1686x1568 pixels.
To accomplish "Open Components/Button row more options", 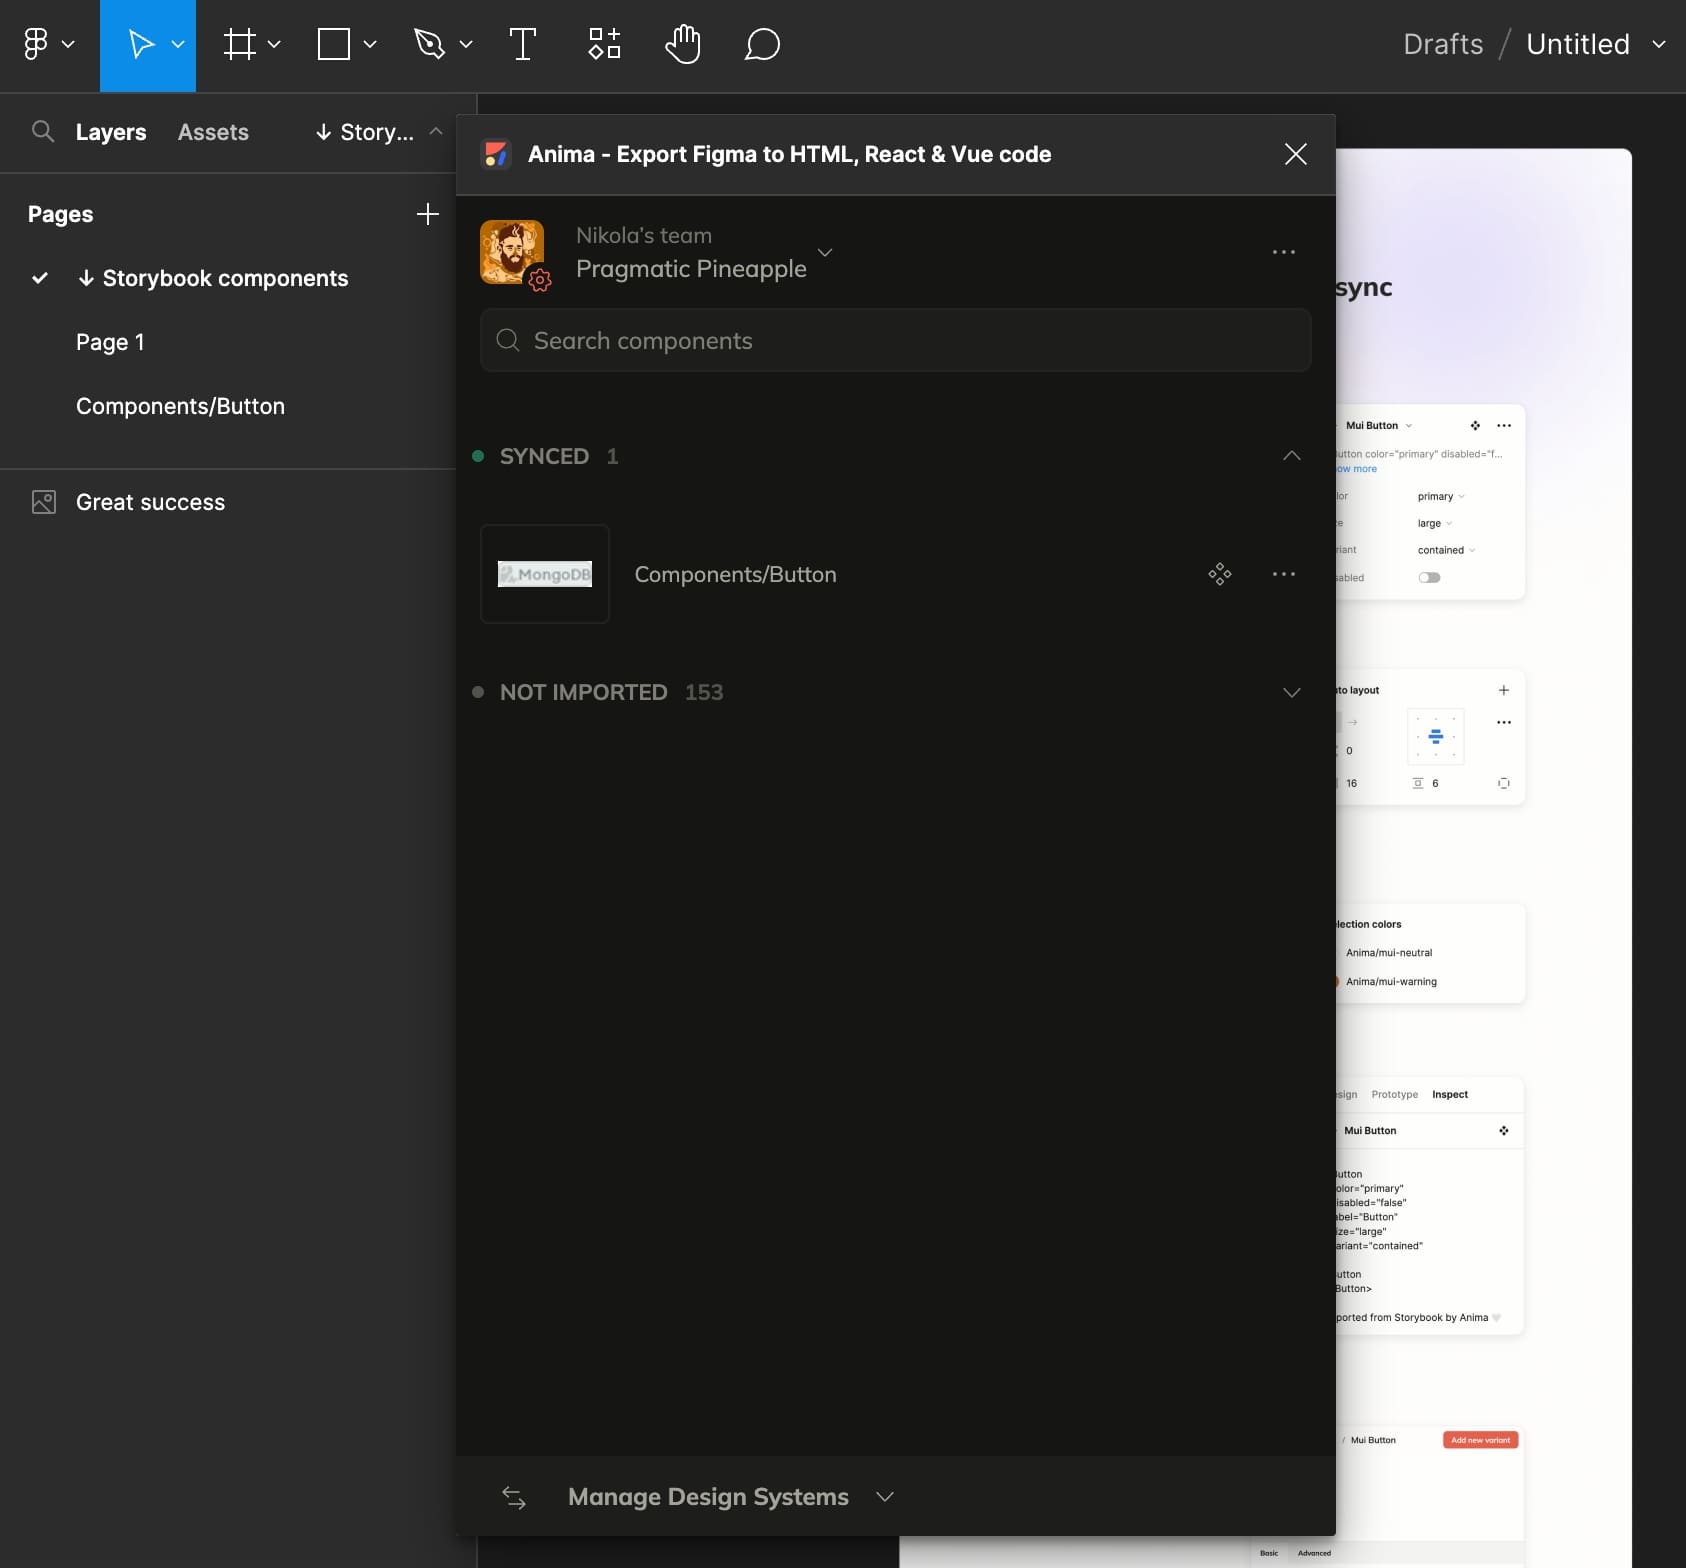I will pyautogui.click(x=1284, y=574).
